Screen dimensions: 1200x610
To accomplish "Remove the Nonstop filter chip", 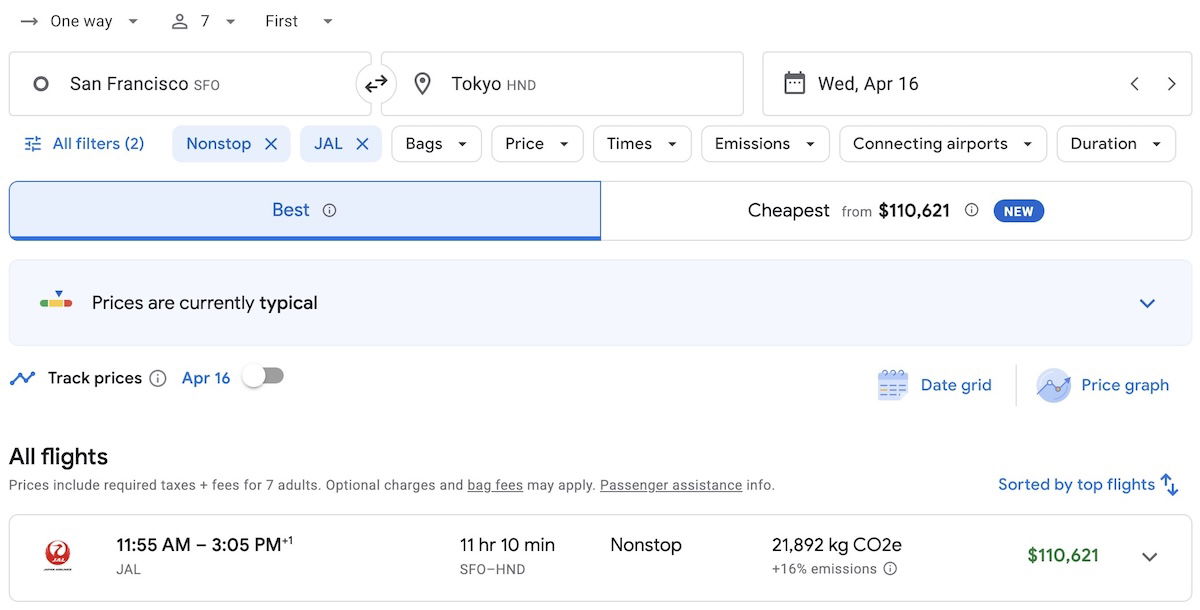I will [271, 144].
